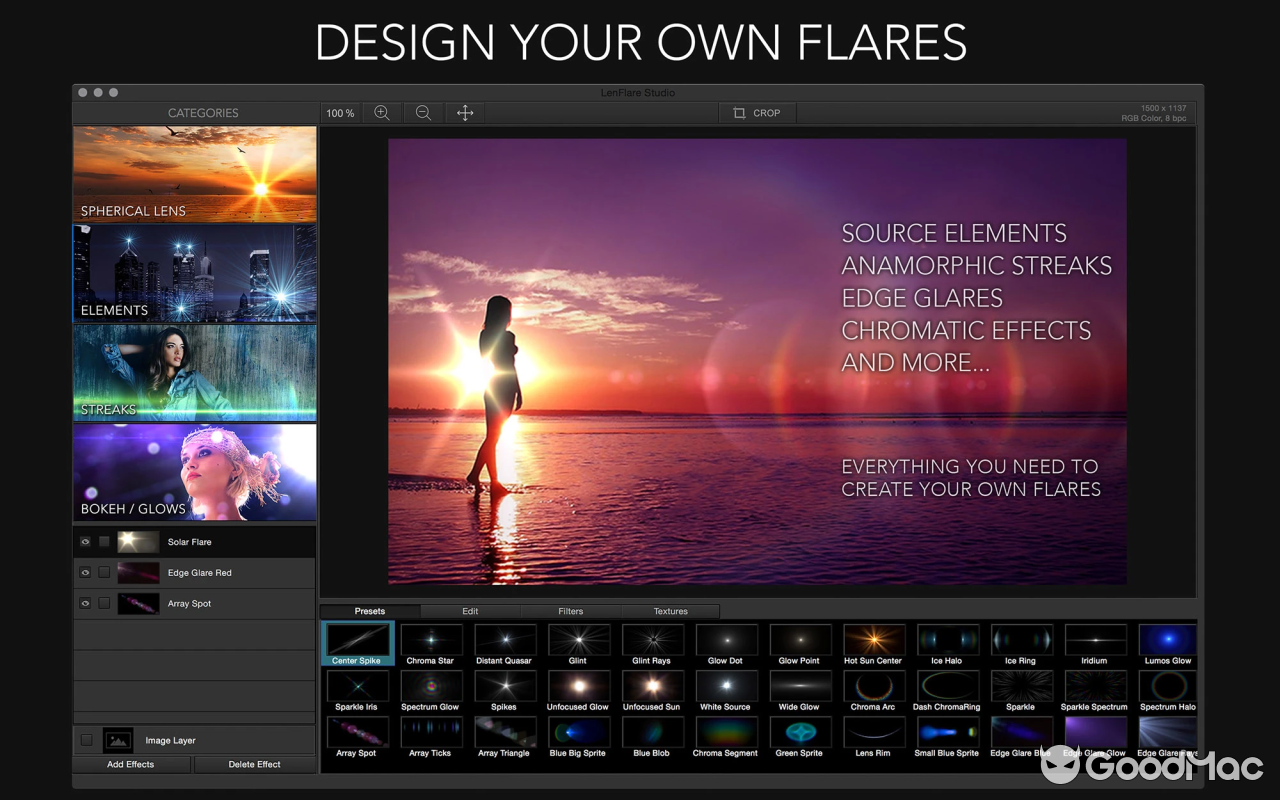Open the Streaks category
Image resolution: width=1280 pixels, height=800 pixels.
point(194,373)
